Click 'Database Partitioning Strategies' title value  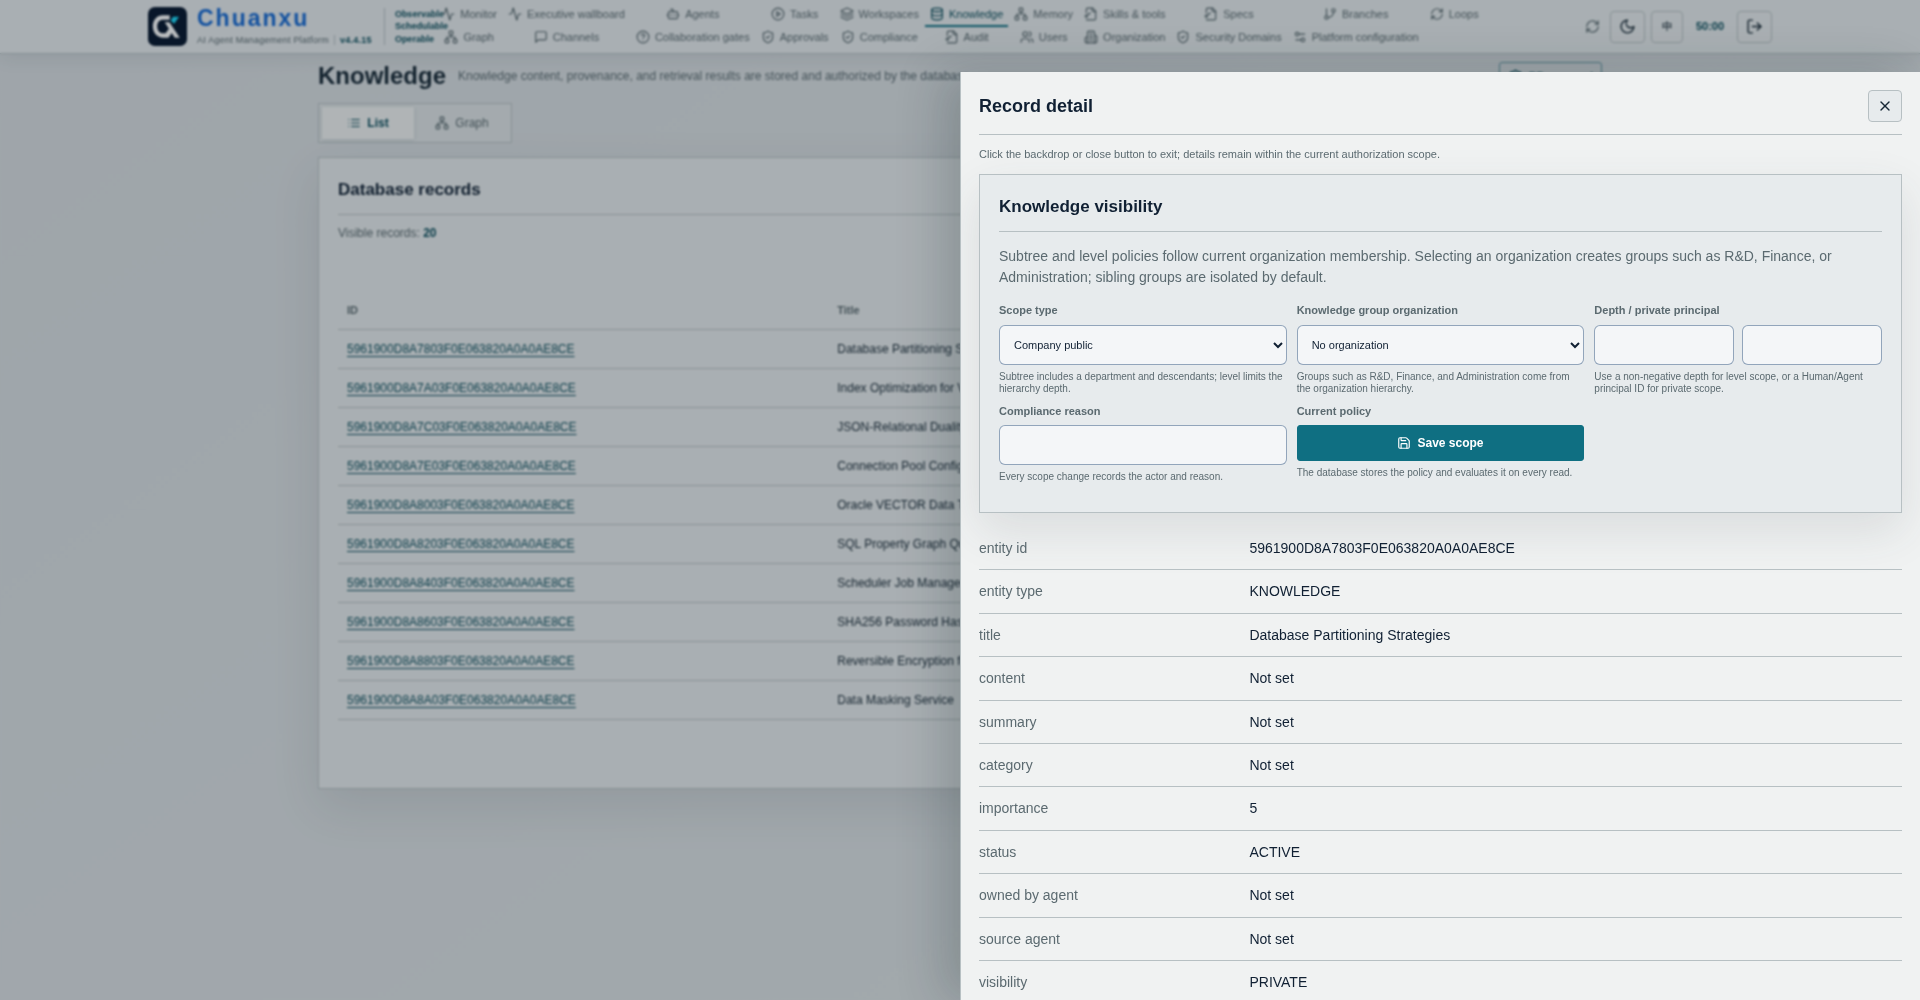tap(1350, 635)
